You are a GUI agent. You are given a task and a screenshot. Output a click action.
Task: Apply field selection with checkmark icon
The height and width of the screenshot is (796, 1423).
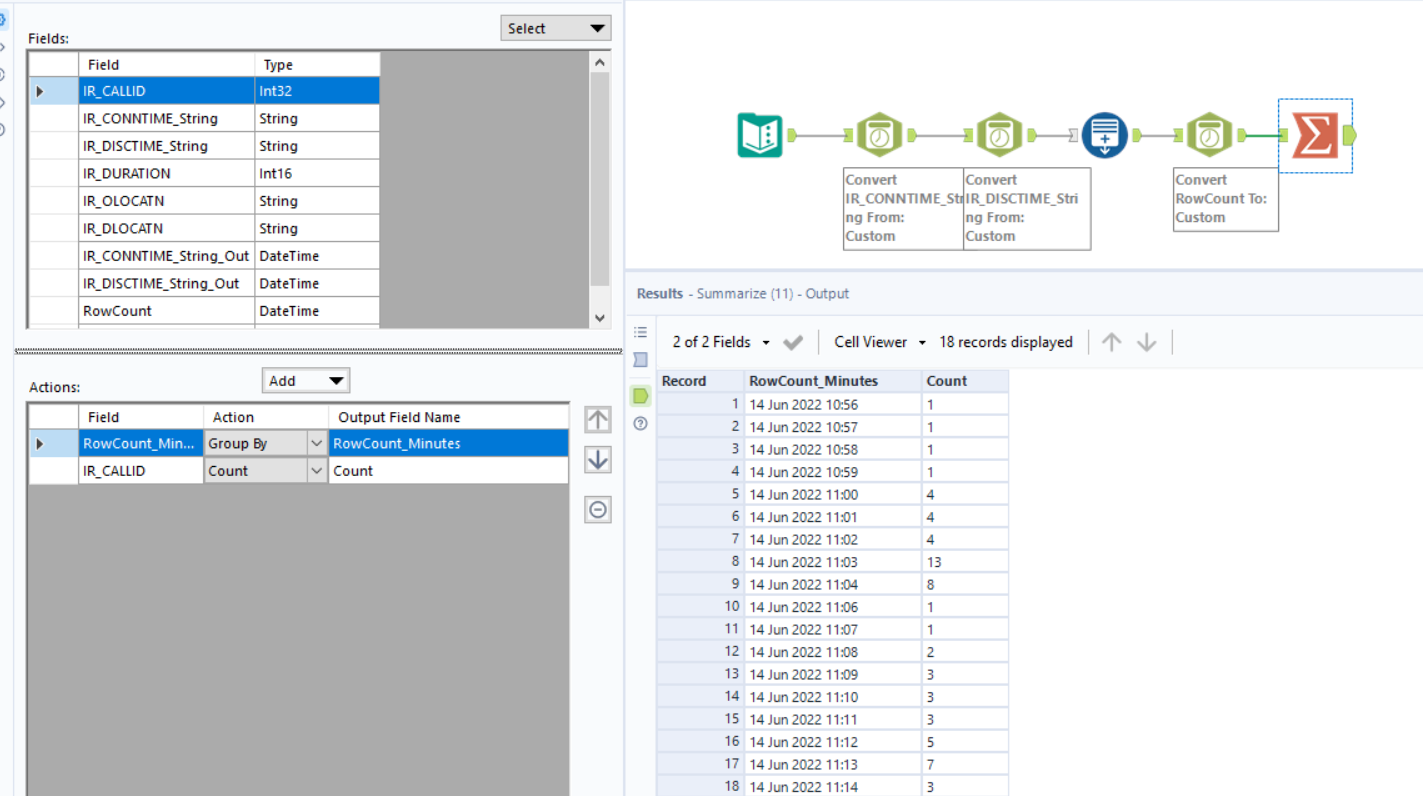click(793, 342)
